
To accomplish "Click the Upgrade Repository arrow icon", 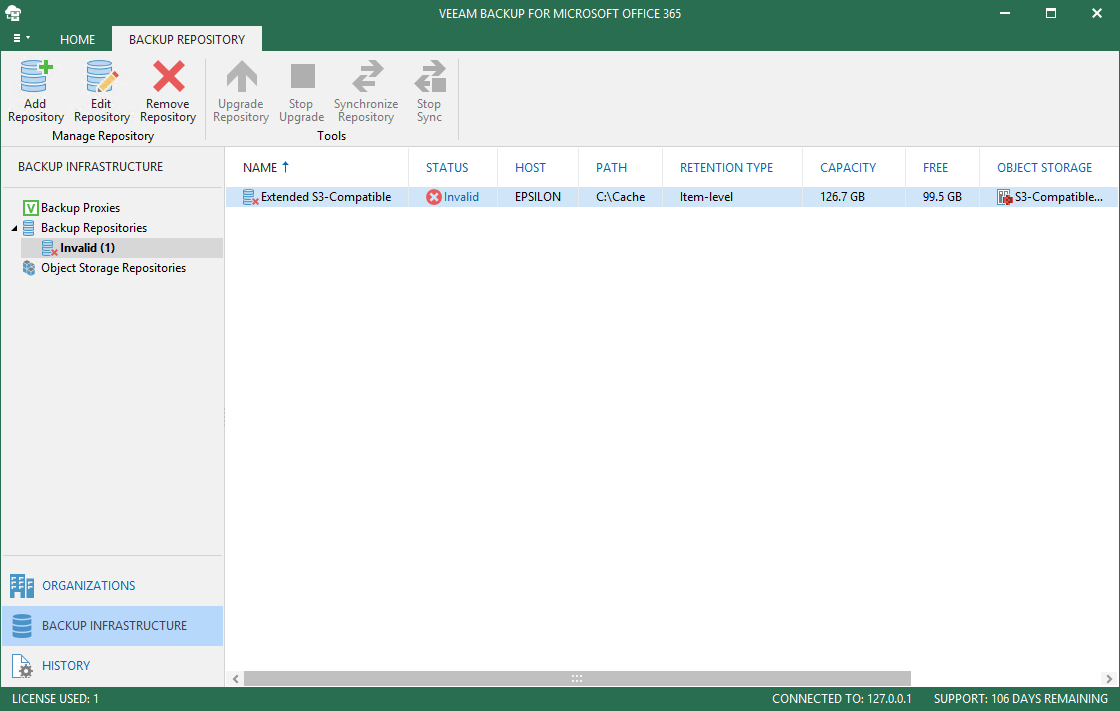I will pyautogui.click(x=241, y=76).
